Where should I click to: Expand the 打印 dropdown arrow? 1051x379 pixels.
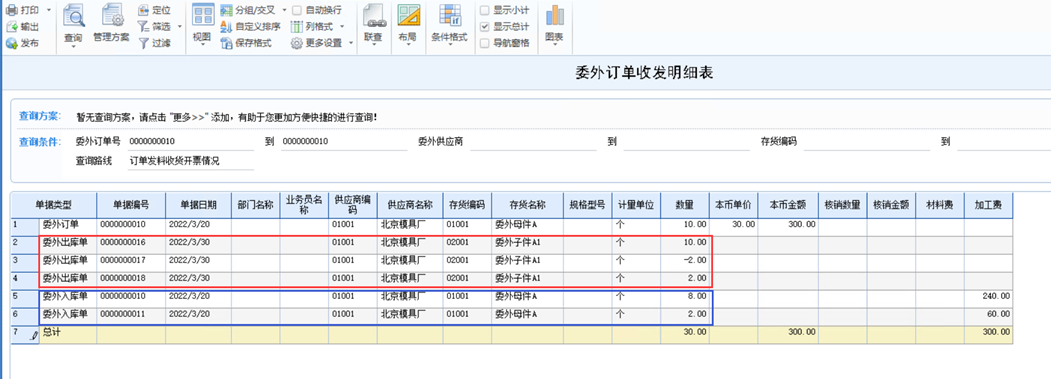49,10
